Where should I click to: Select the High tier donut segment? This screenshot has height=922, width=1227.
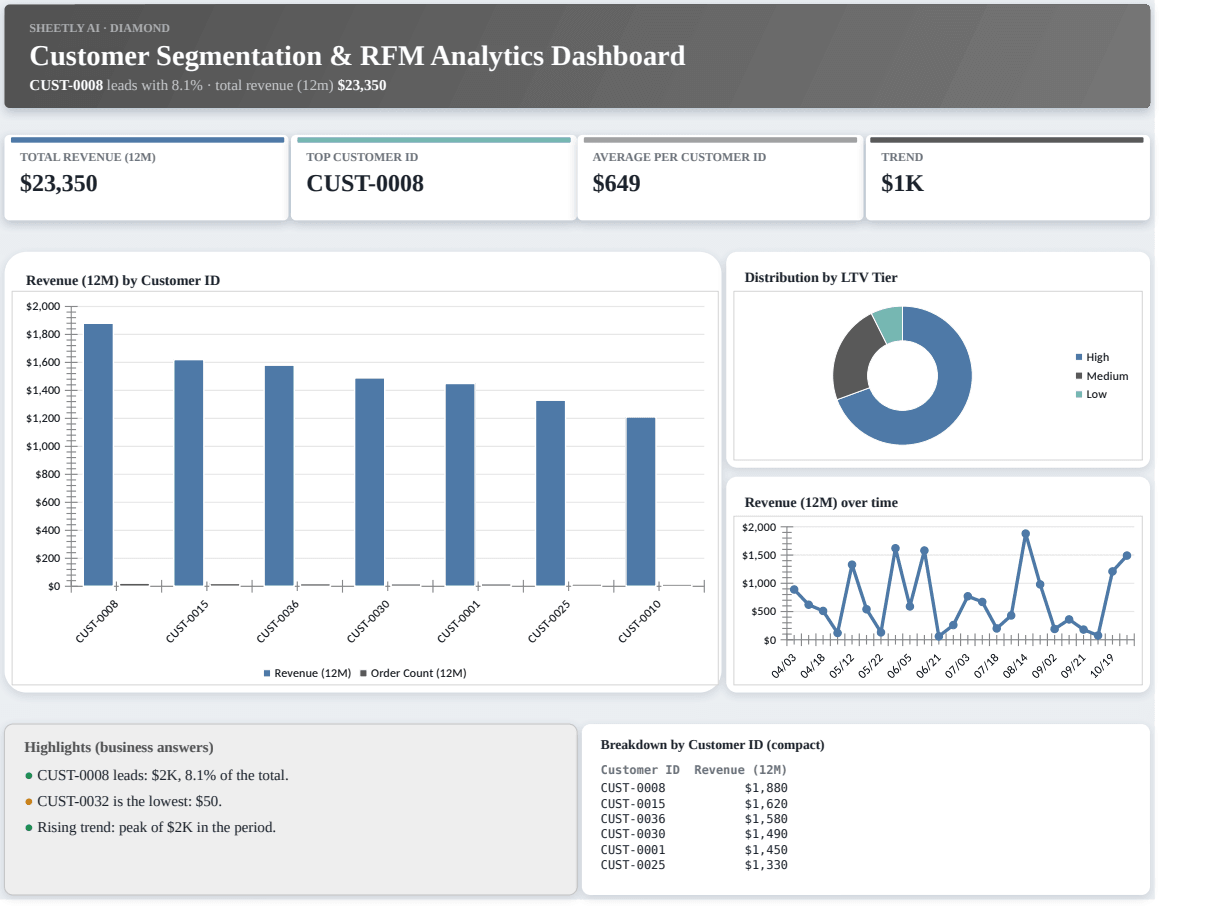944,405
